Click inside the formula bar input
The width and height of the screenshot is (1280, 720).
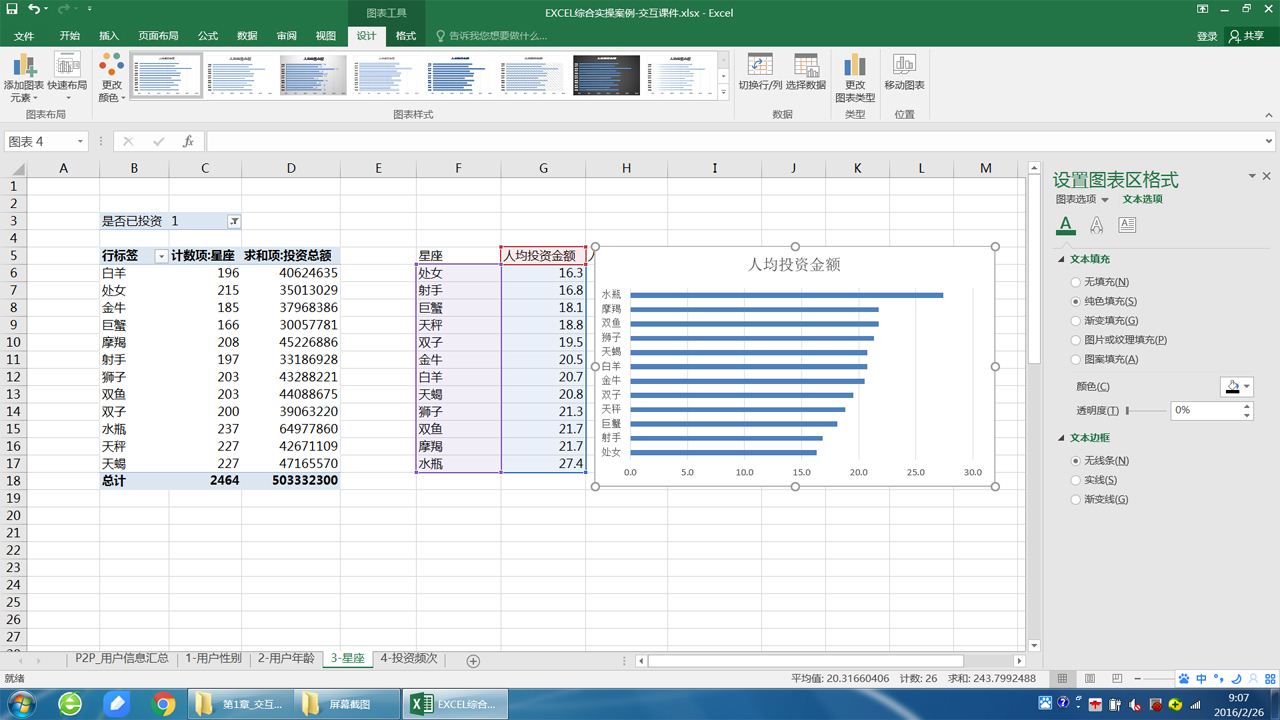coord(700,142)
